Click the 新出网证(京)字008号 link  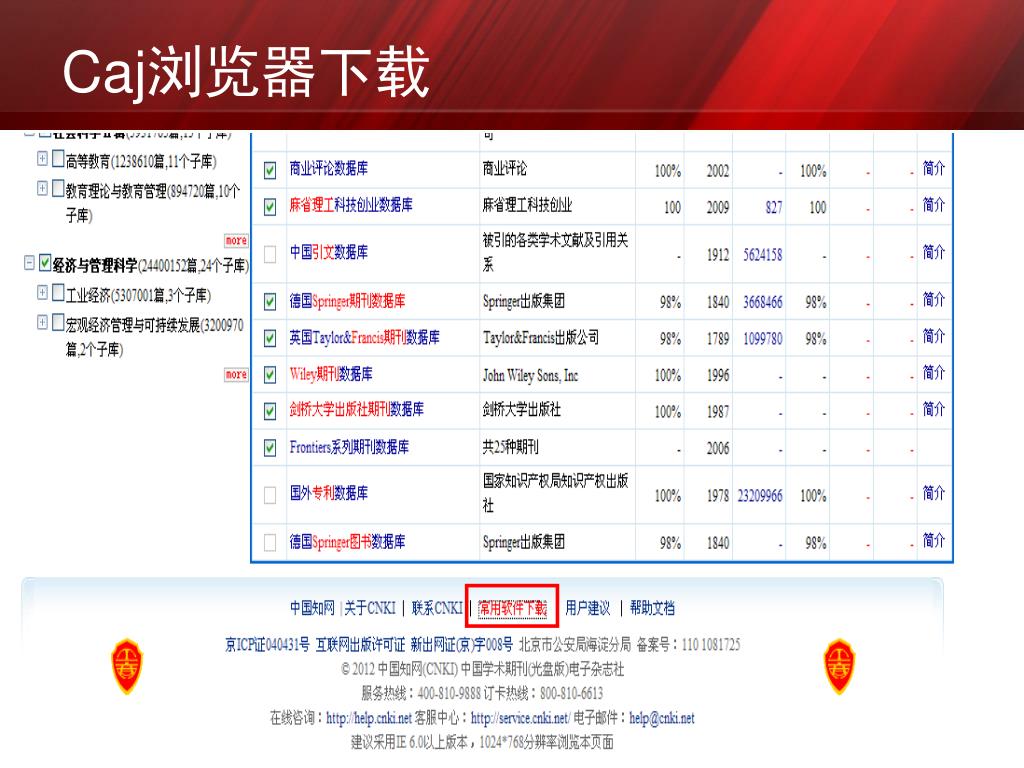click(x=462, y=645)
